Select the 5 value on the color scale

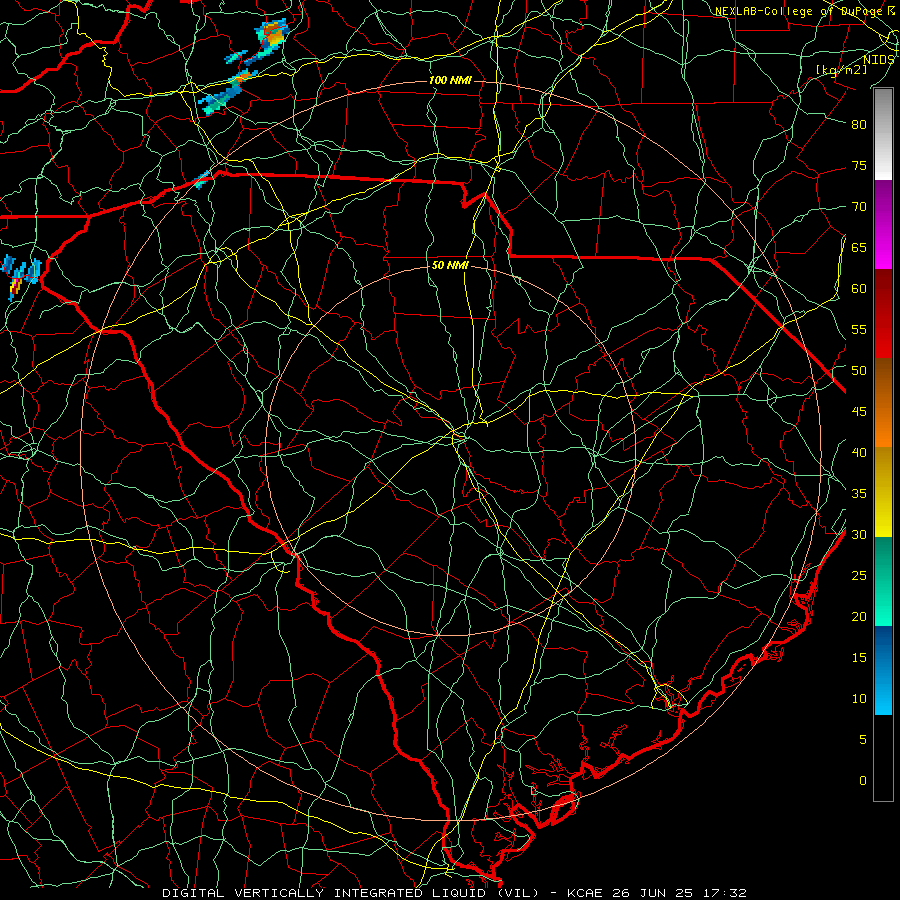click(863, 740)
